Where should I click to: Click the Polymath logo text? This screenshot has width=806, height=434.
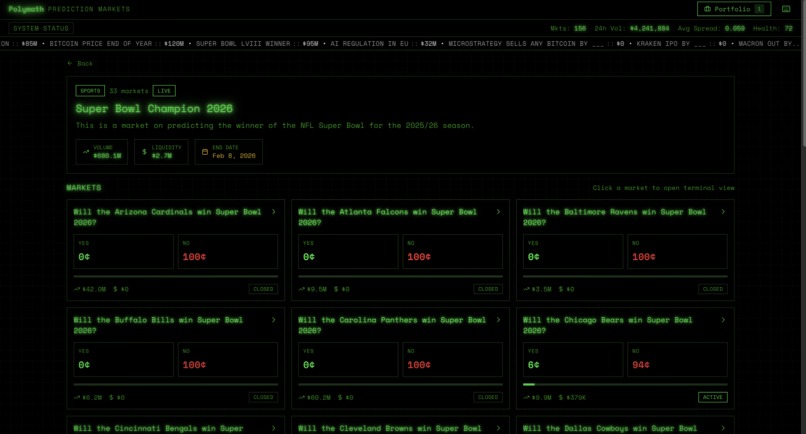(x=26, y=9)
